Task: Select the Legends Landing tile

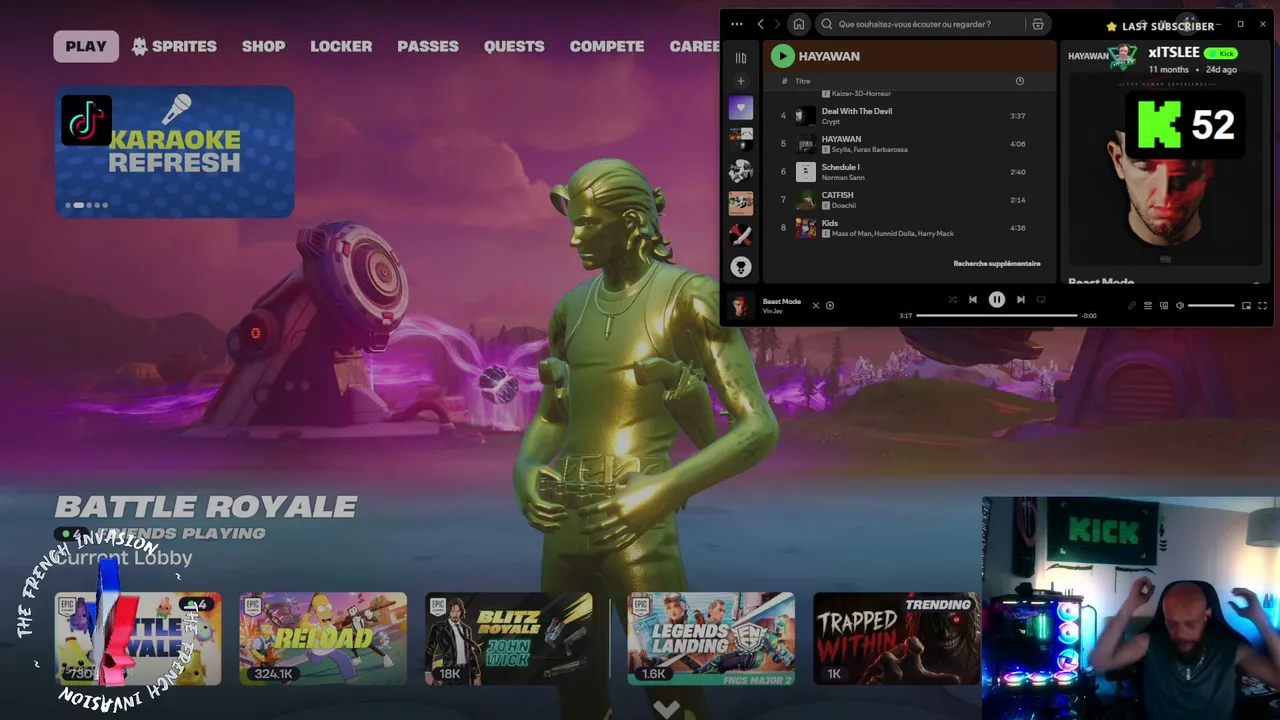Action: [711, 639]
